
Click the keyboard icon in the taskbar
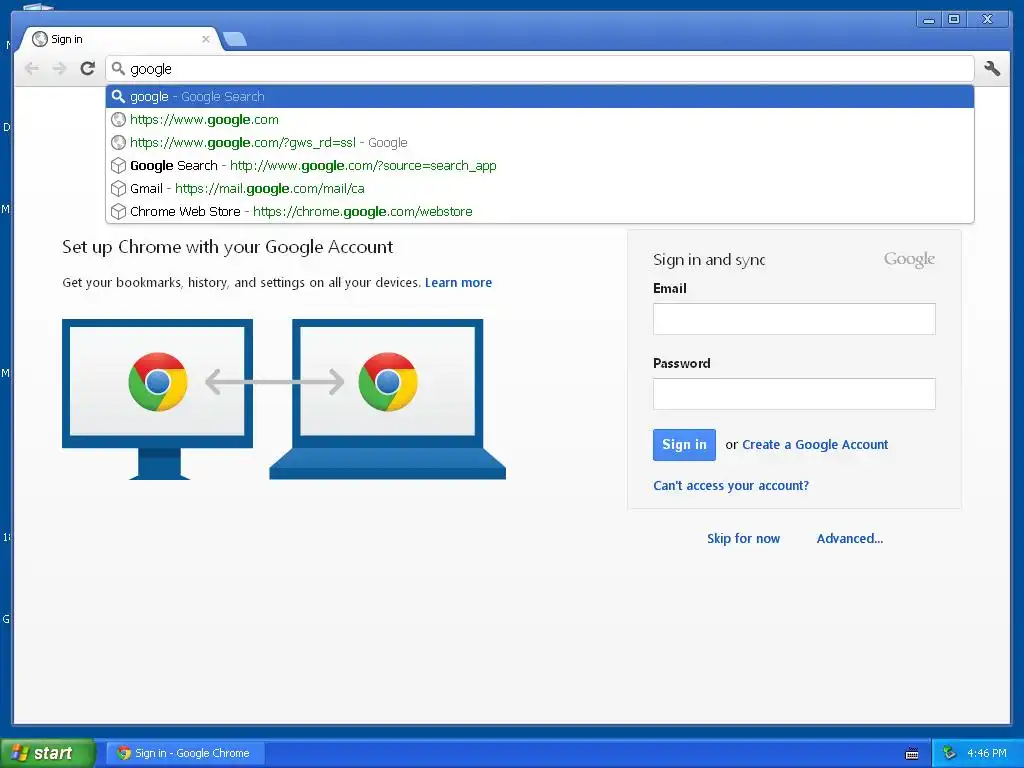(x=912, y=754)
